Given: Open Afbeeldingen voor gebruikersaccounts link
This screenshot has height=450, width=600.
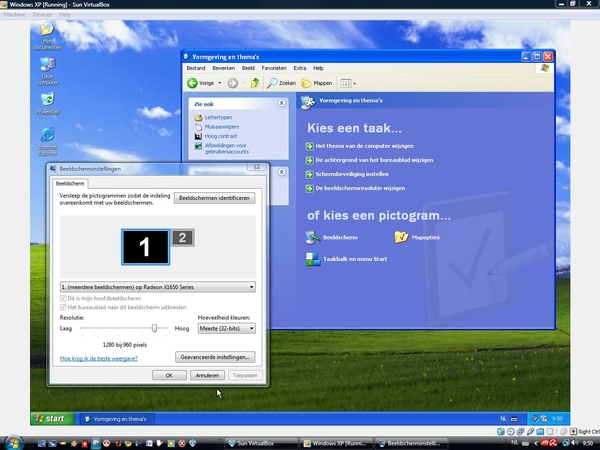Looking at the screenshot, I should pyautogui.click(x=227, y=148).
